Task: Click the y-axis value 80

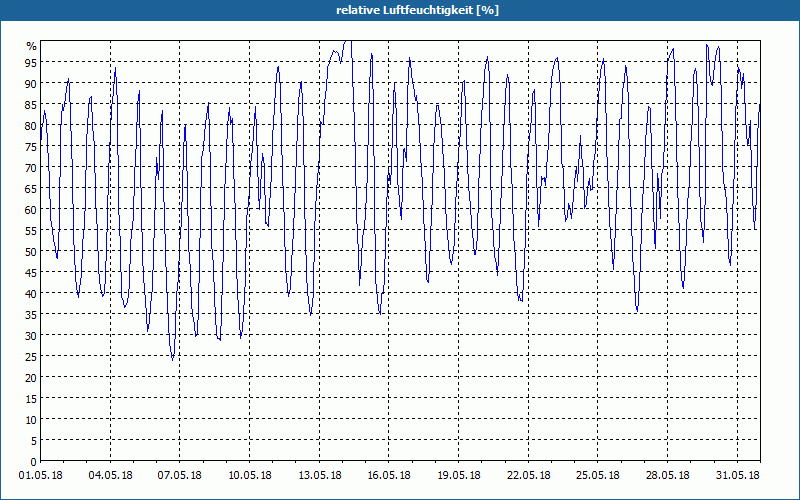Action: [31, 126]
